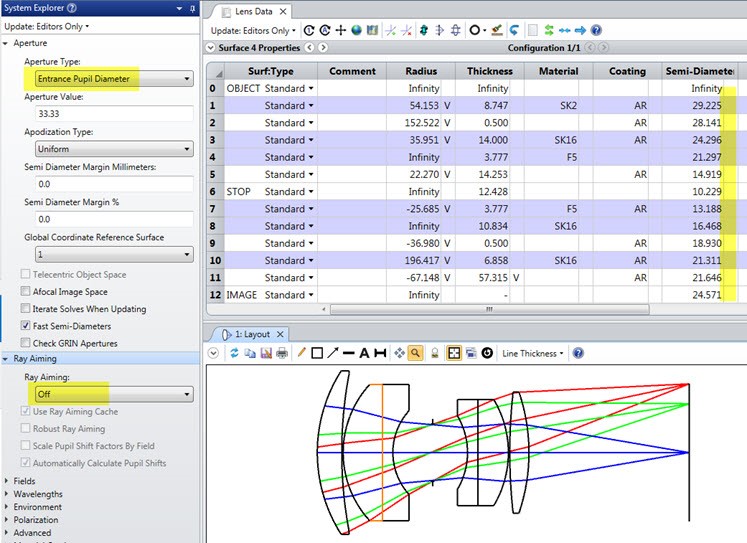Screen dimensions: 747x543
Task: Click the Update All (A) icon in Lens Data toolbar
Action: [325, 30]
